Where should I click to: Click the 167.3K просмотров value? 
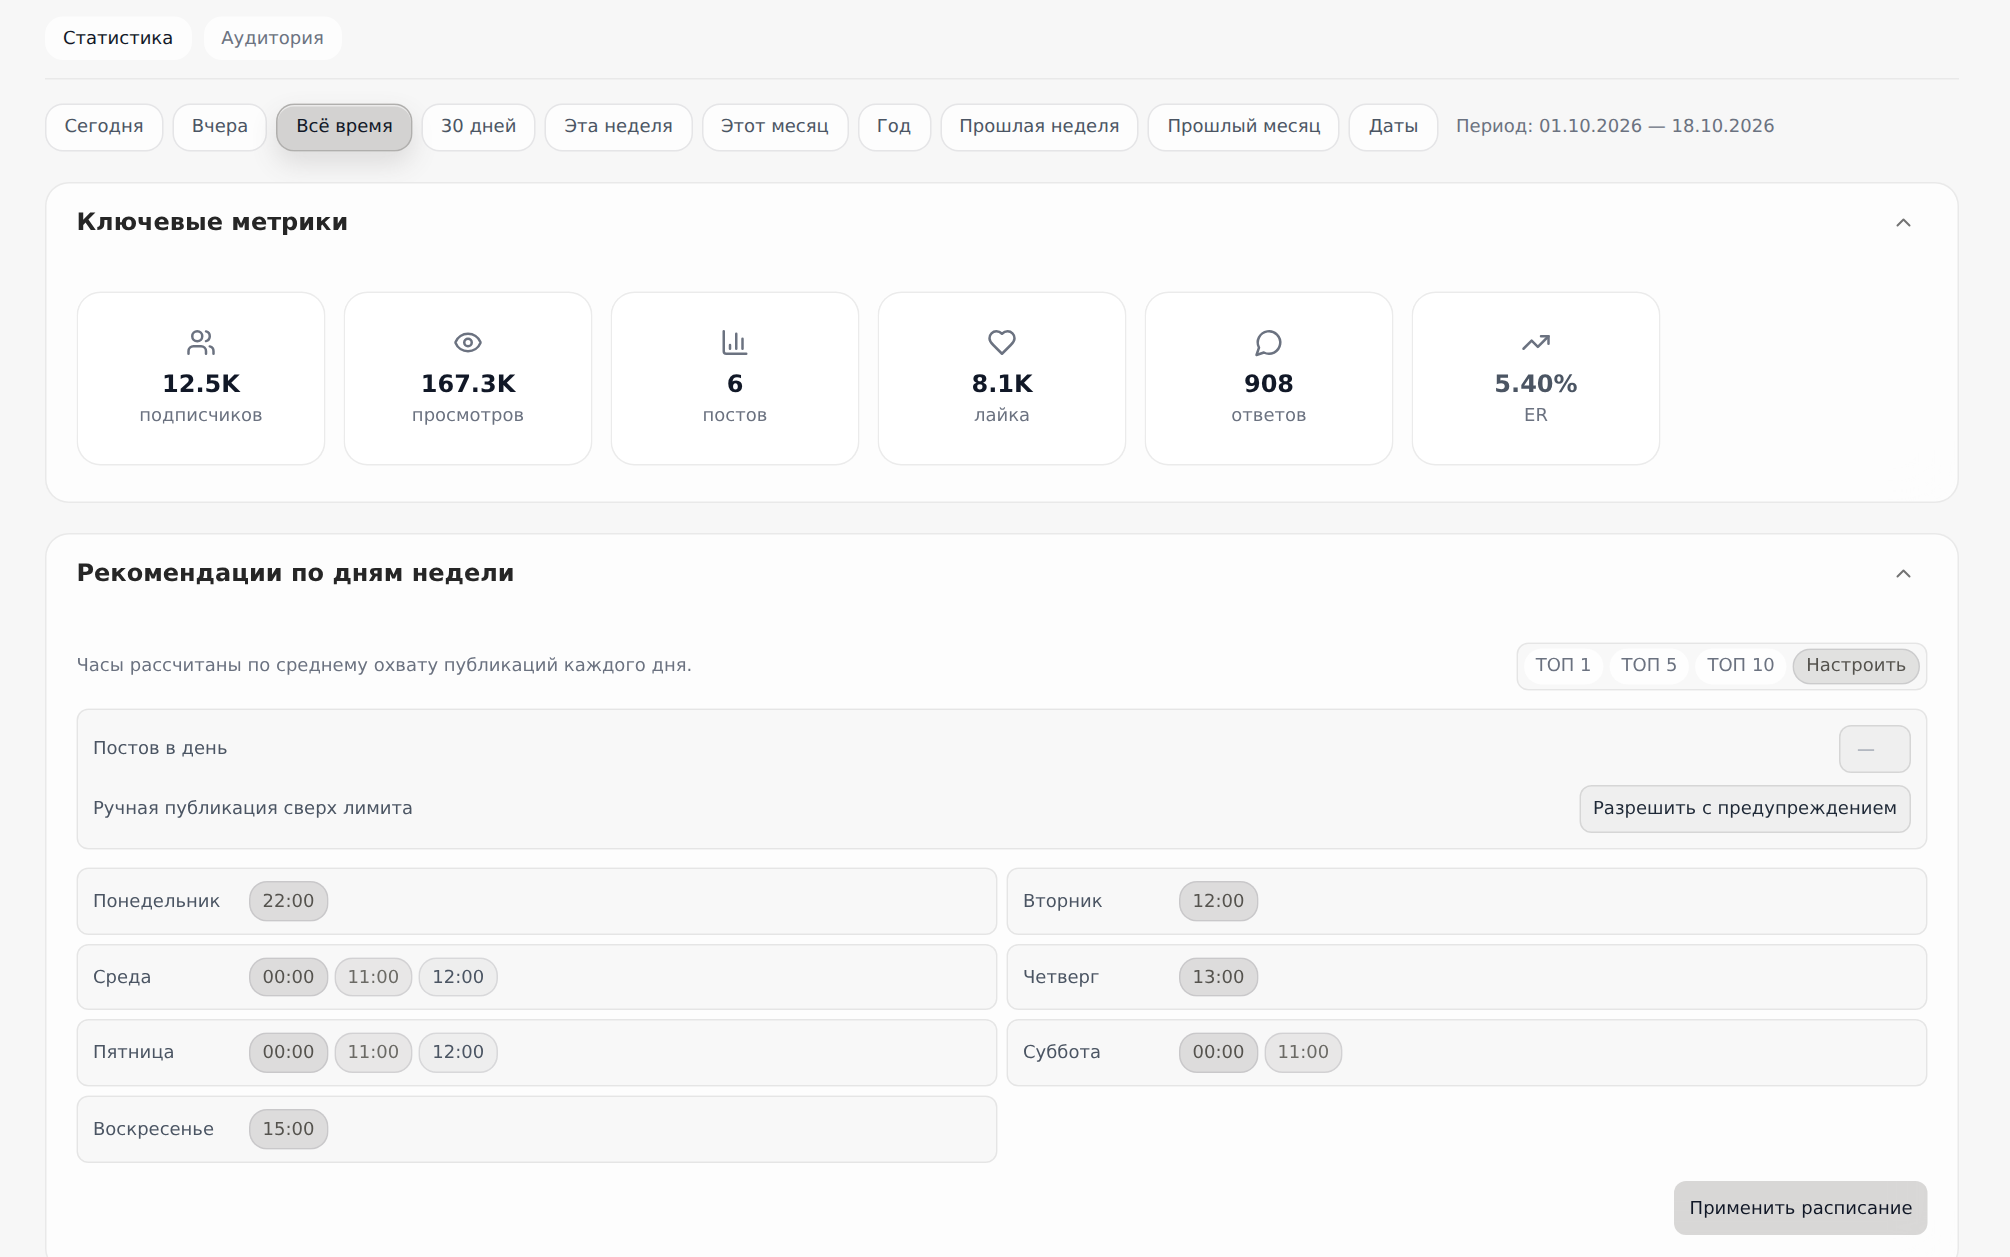click(468, 384)
